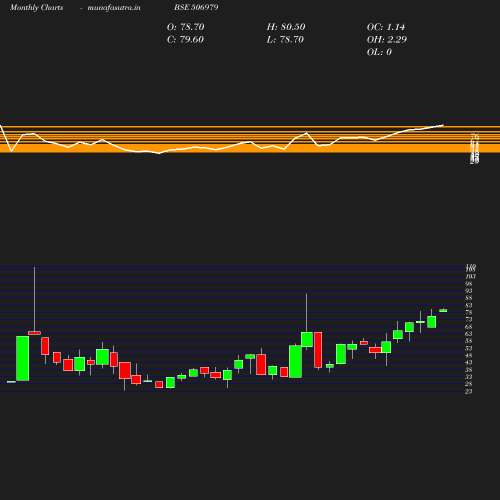Select the close value "C: 79.60"
Image resolution: width=500 pixels, height=500 pixels.
[x=185, y=39]
